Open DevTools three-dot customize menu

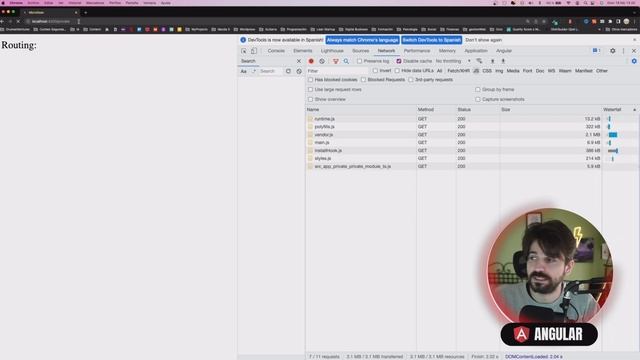623,51
